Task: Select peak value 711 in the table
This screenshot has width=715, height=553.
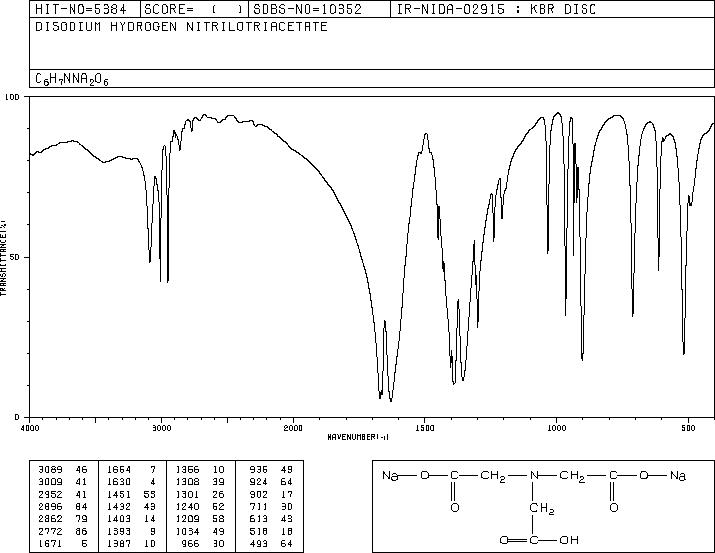Action: [x=259, y=506]
